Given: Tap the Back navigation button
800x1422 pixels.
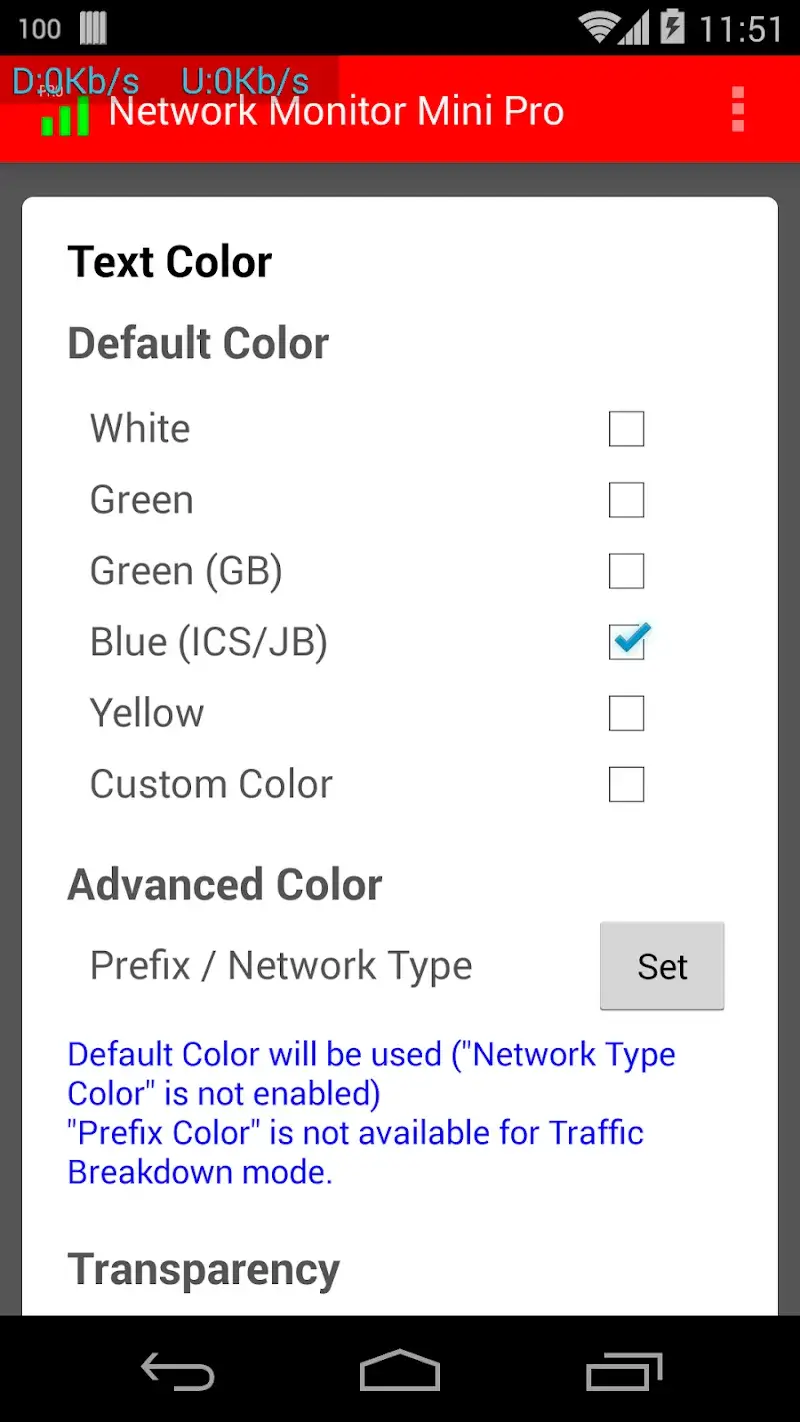Looking at the screenshot, I should point(178,1373).
